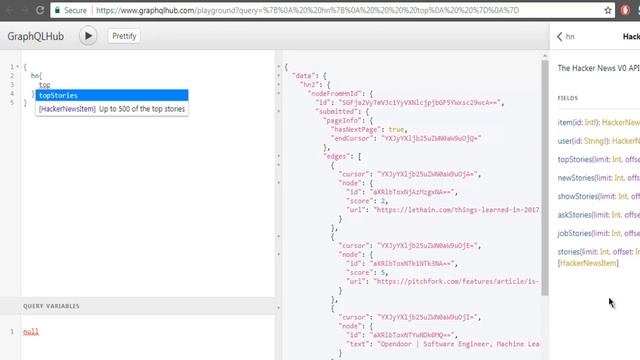The image size is (640, 360).
Task: Click the "score": 5 entry
Action: (x=367, y=272)
